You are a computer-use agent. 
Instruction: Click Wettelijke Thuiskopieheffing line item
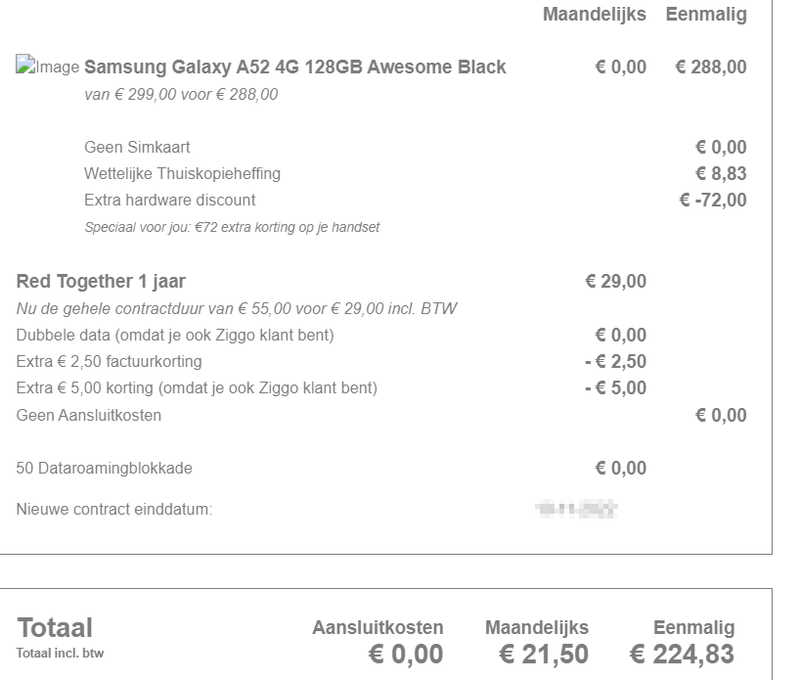(x=182, y=174)
